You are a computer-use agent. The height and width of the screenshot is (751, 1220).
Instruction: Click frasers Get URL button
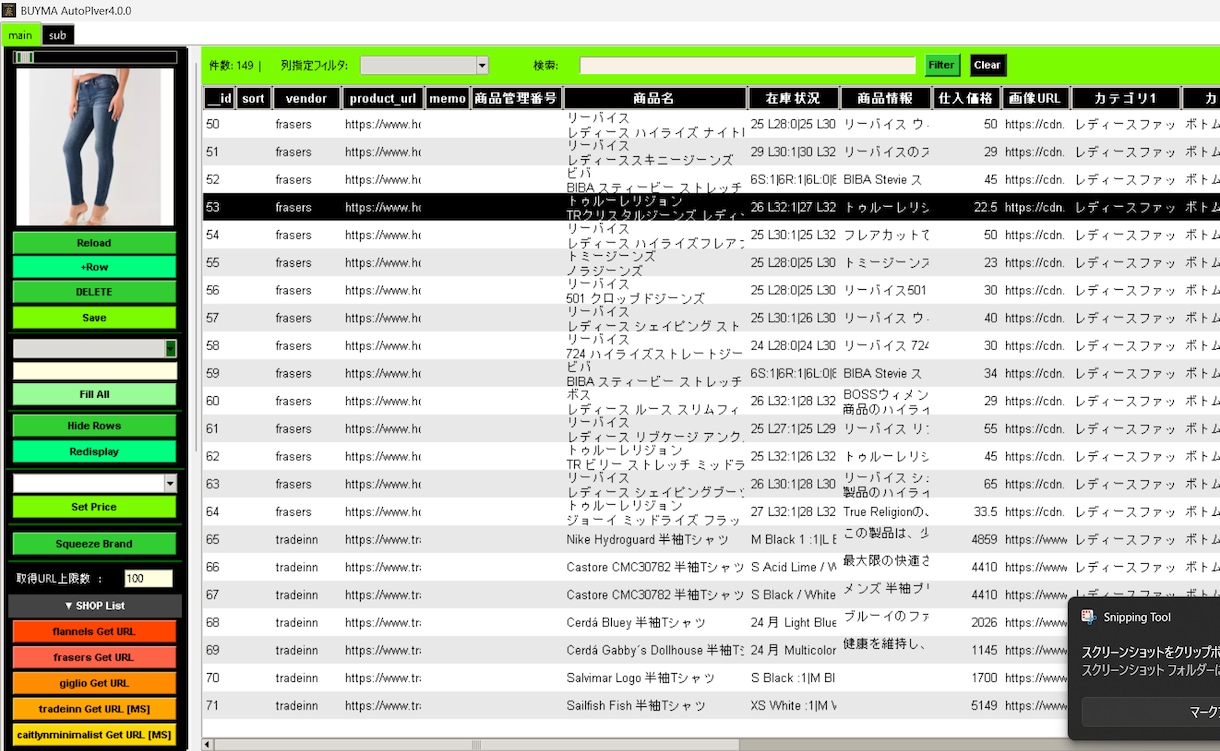pos(94,657)
